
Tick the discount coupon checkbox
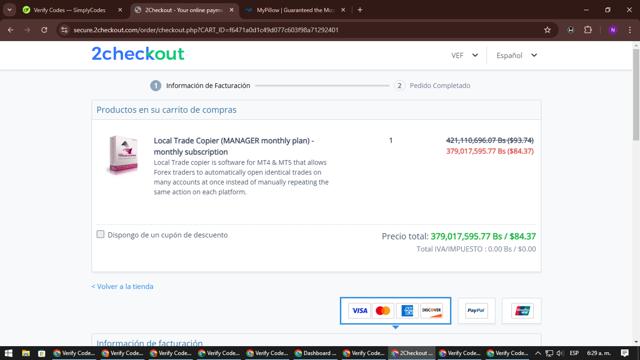tap(100, 234)
